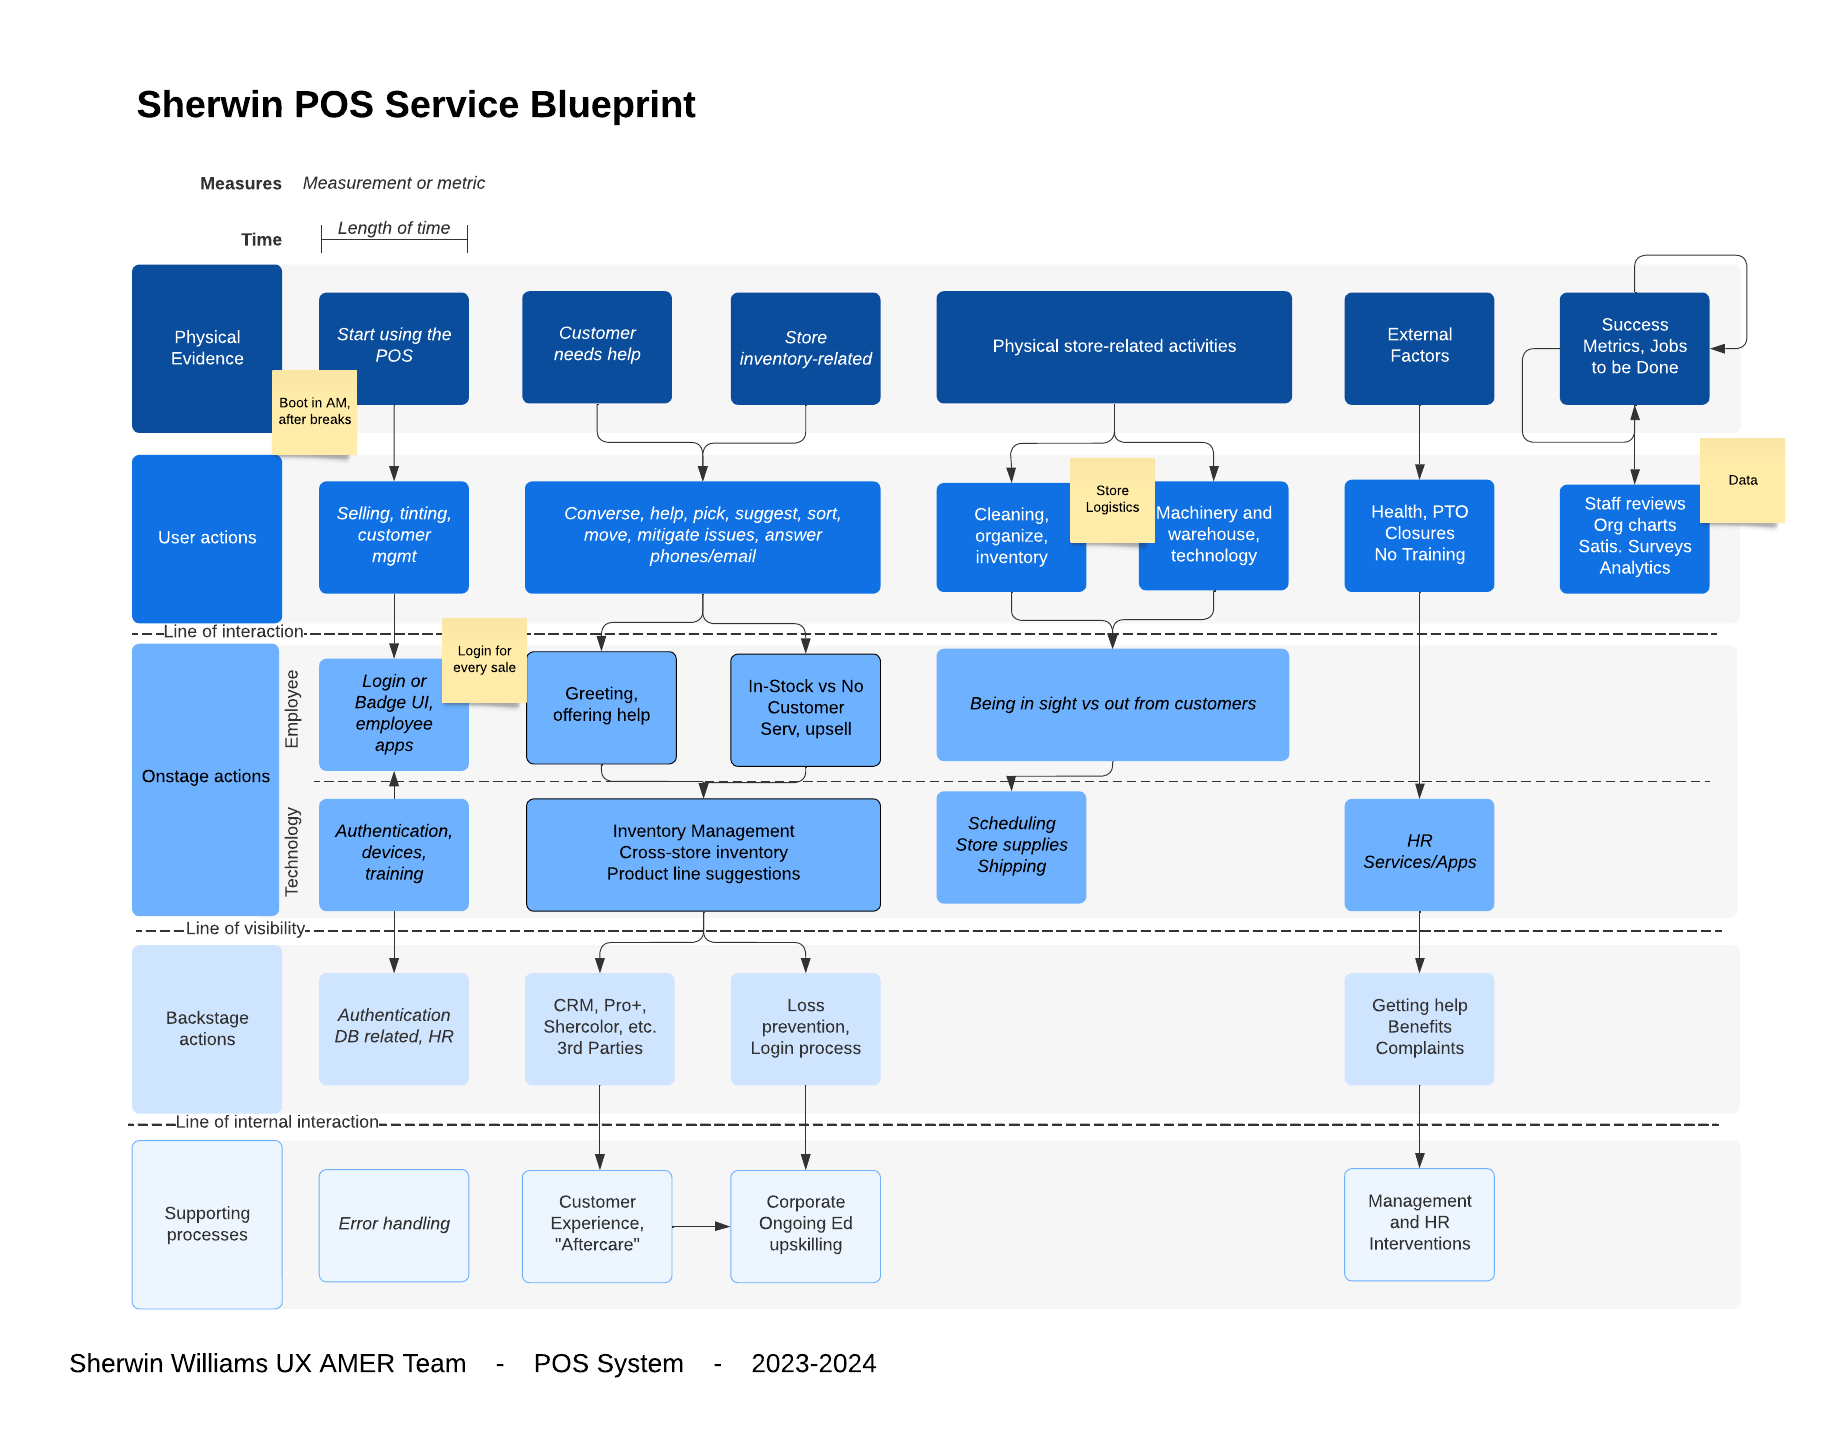Click the Length of time bracket text
The image size is (1831, 1432).
coord(394,228)
